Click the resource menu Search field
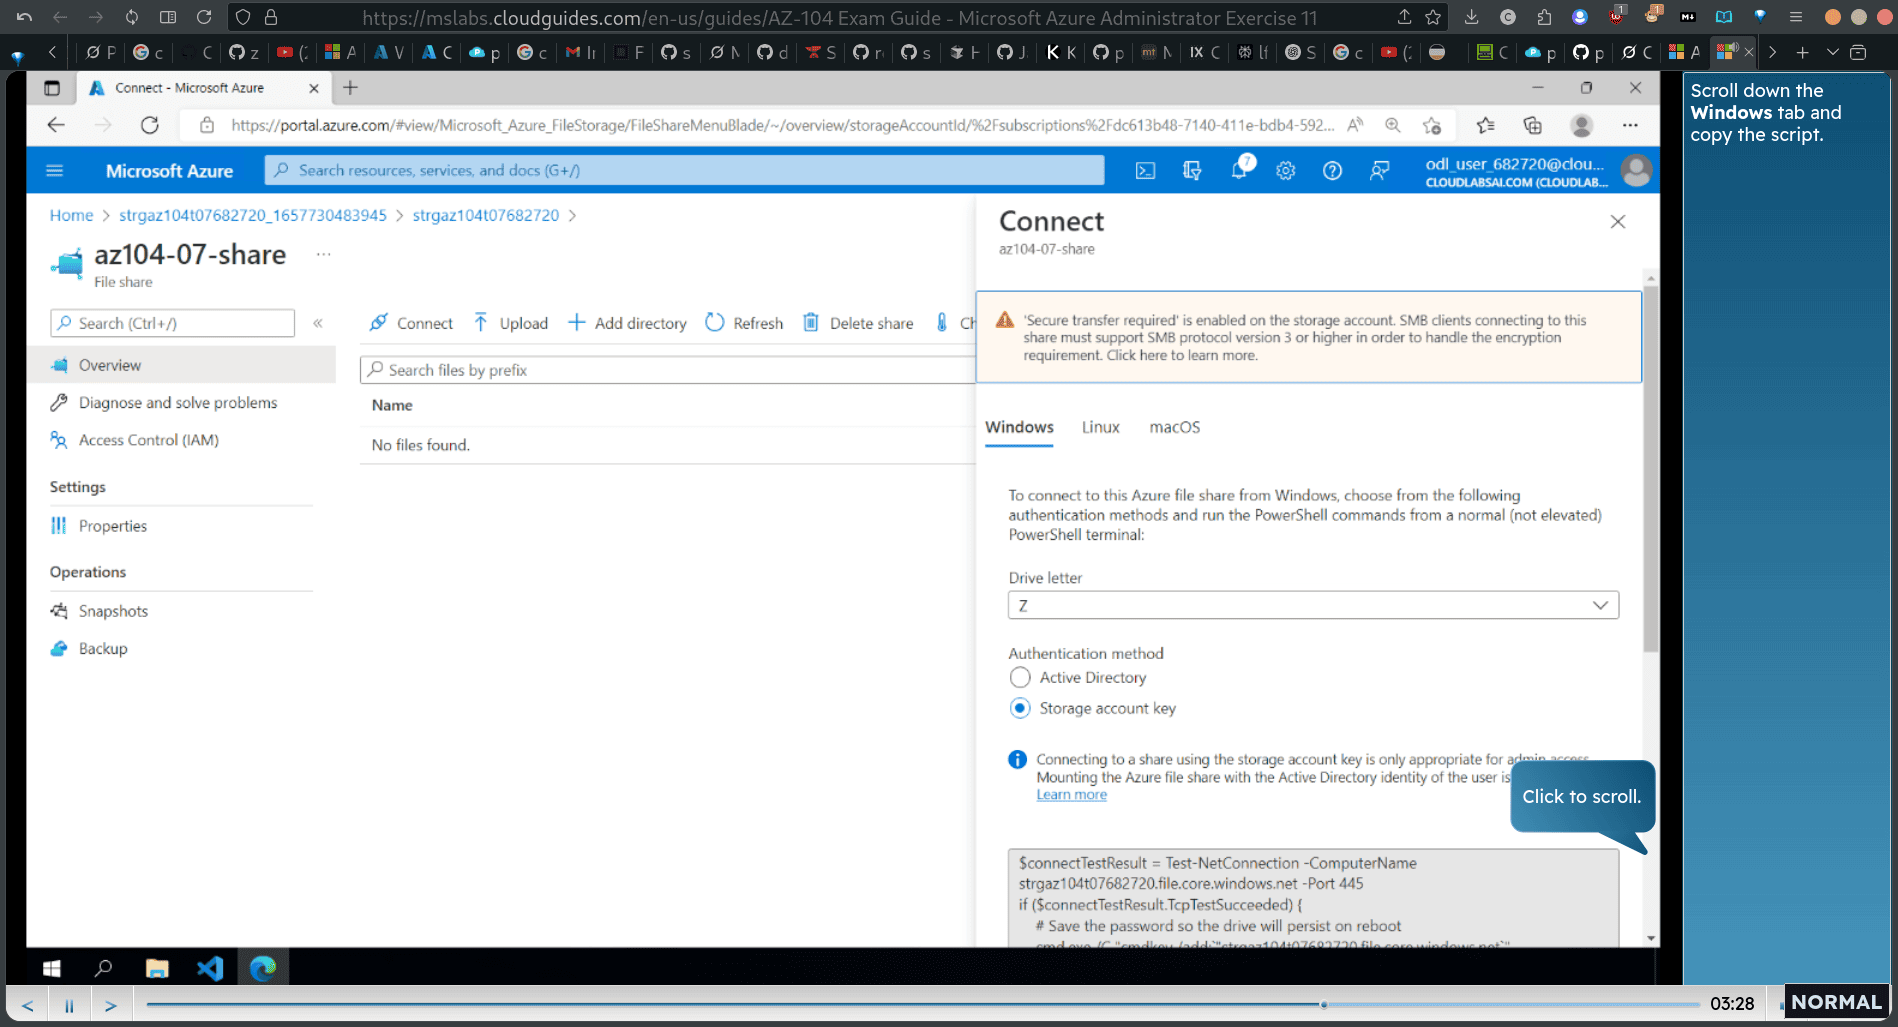Viewport: 1898px width, 1027px height. pos(172,323)
